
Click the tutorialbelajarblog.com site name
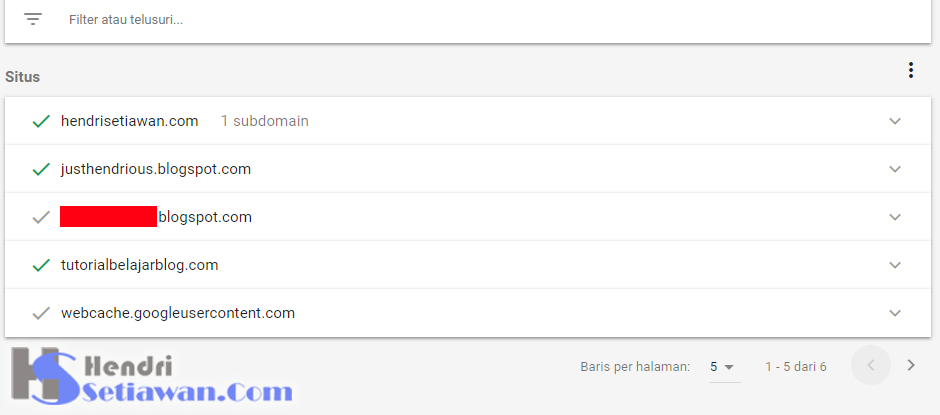click(x=139, y=265)
